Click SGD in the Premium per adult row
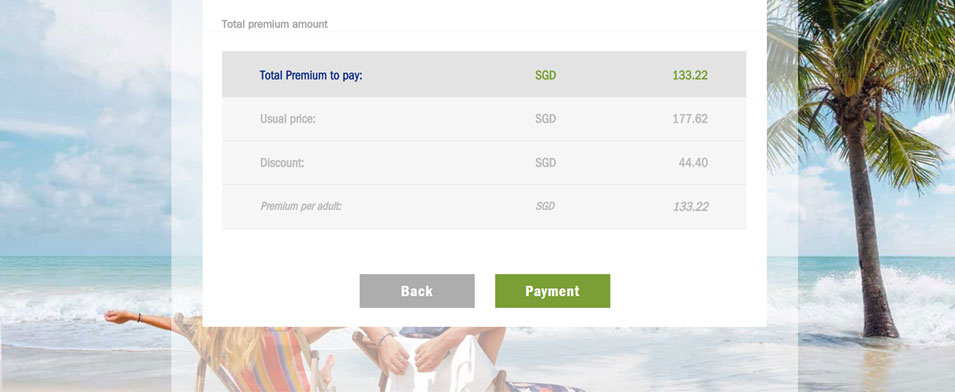This screenshot has width=955, height=392. 545,206
